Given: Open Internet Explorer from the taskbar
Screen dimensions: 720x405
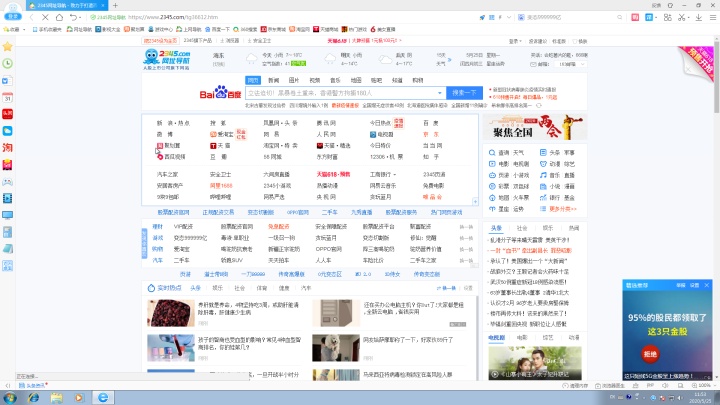Looking at the screenshot, I should [x=34, y=398].
